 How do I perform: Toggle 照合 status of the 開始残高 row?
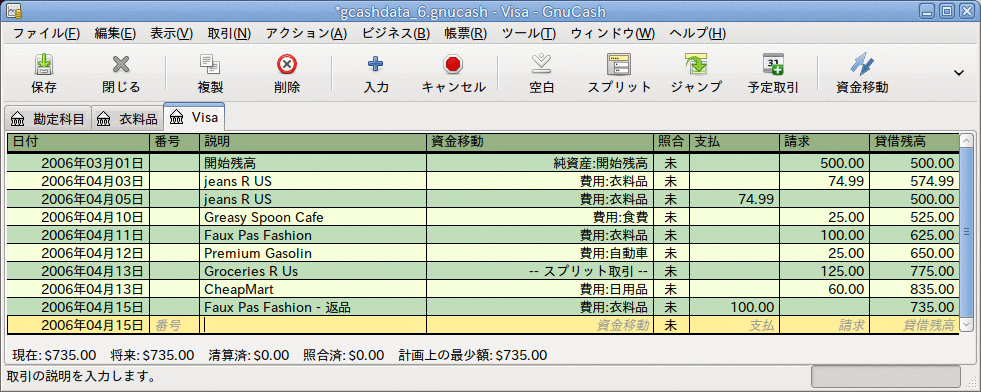pyautogui.click(x=671, y=164)
